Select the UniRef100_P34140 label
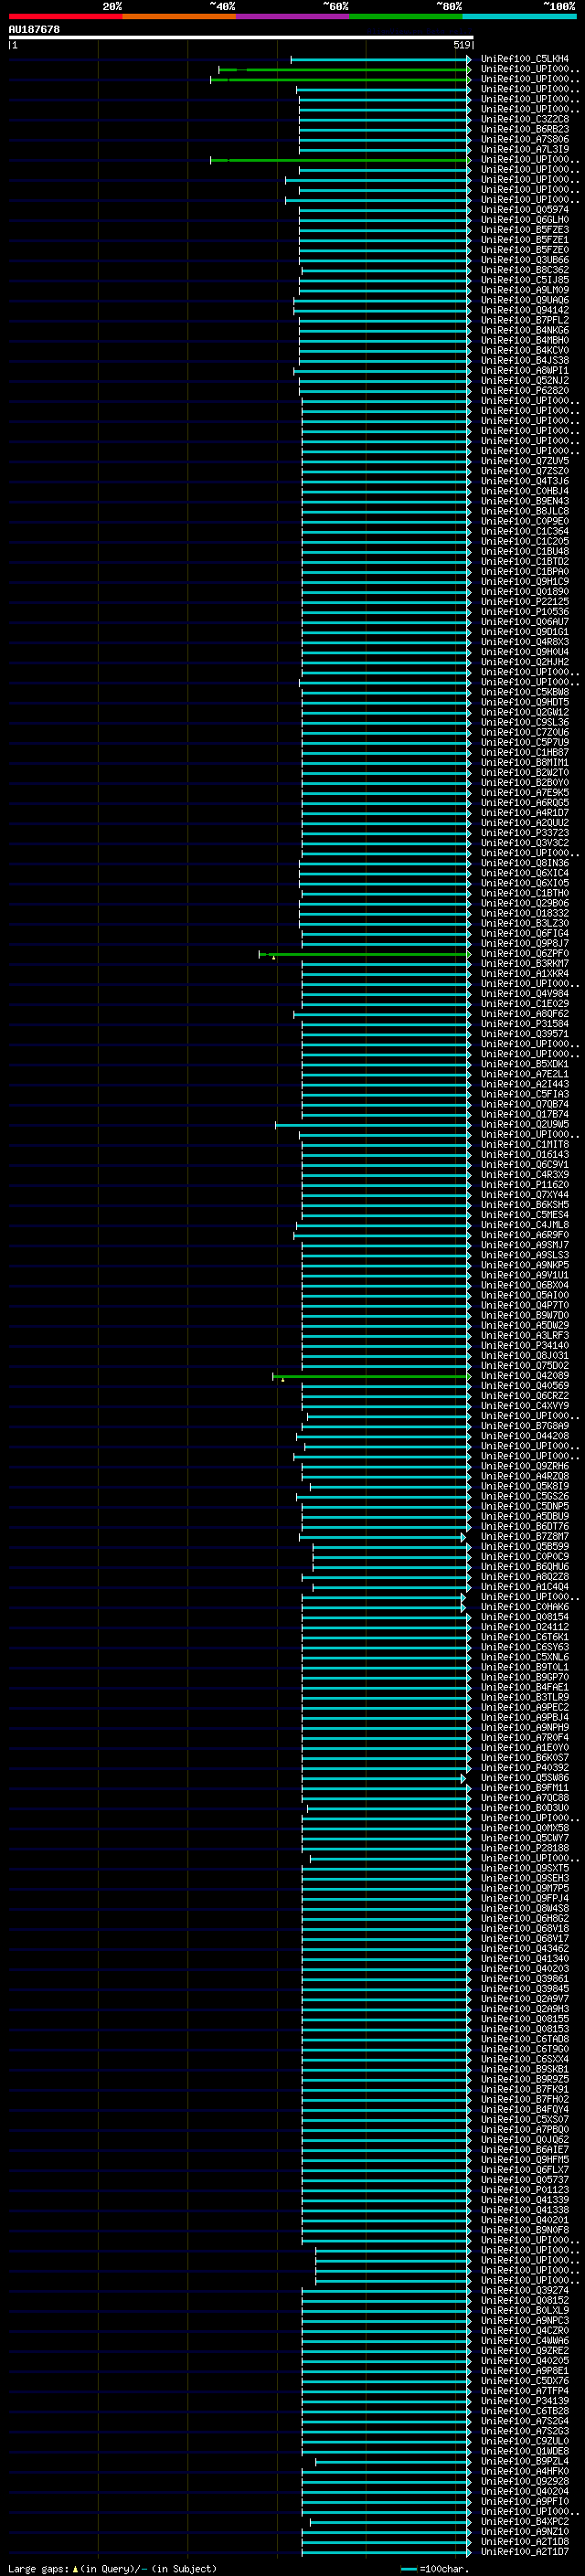Image resolution: width=585 pixels, height=2576 pixels. click(525, 1346)
